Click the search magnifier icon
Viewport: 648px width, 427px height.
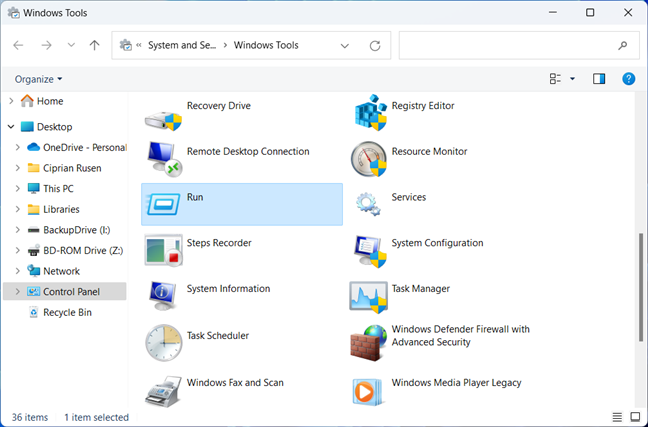coord(622,45)
